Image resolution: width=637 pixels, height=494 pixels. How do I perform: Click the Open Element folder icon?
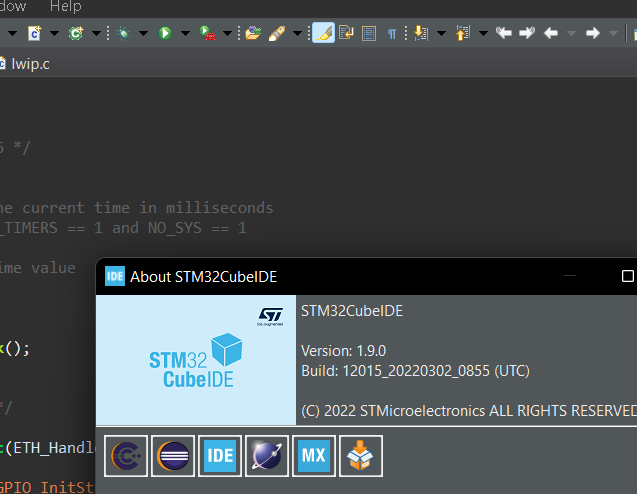tap(253, 33)
